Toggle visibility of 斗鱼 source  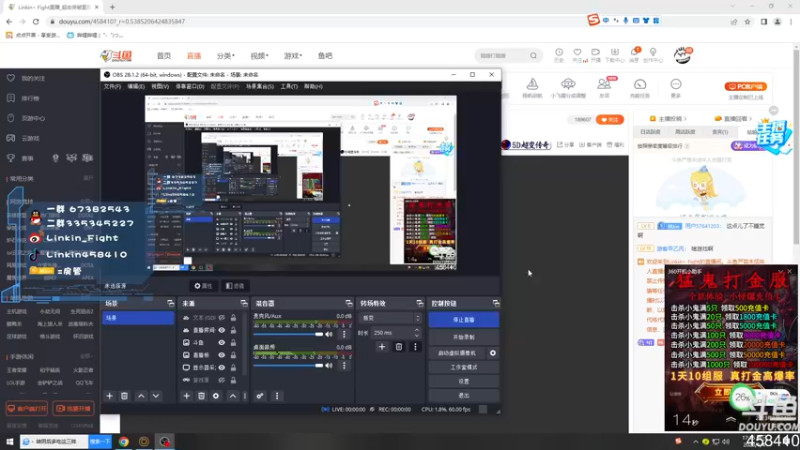click(x=221, y=343)
